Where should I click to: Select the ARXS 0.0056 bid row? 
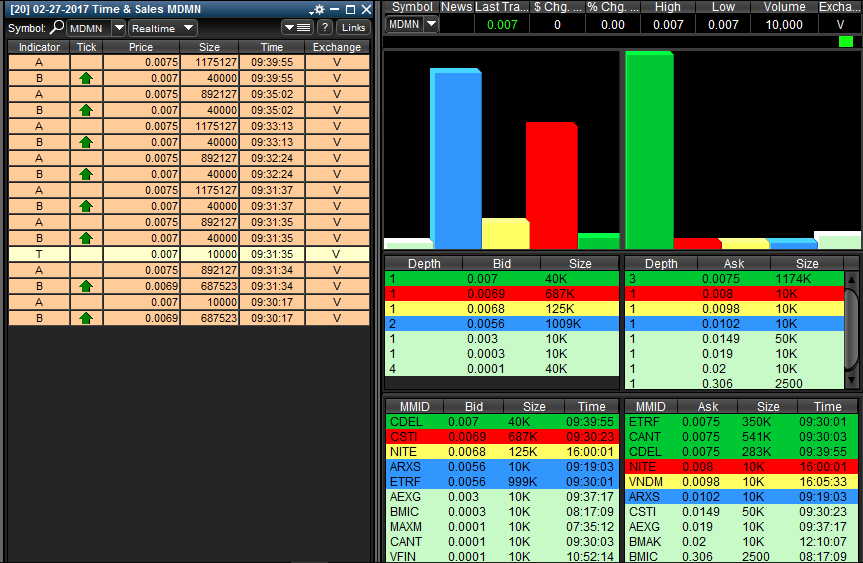(502, 467)
